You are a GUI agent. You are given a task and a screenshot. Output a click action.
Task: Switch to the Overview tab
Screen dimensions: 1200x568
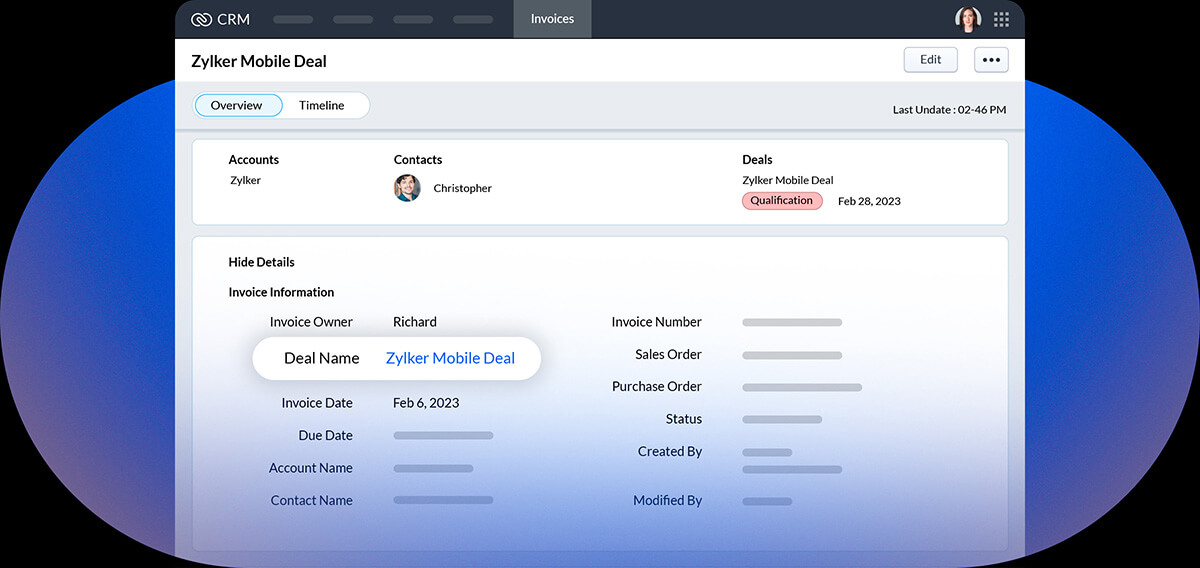coord(237,105)
